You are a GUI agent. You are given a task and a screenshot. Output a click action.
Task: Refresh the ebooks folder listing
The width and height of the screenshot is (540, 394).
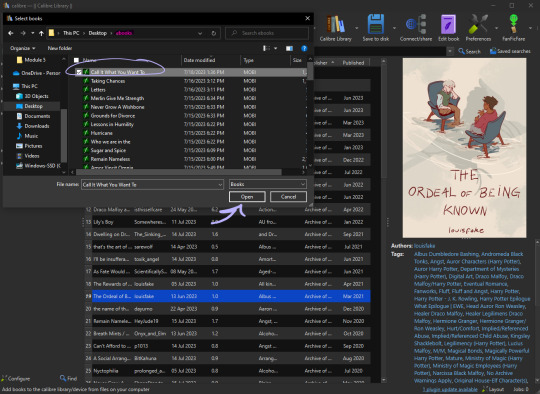(x=214, y=33)
